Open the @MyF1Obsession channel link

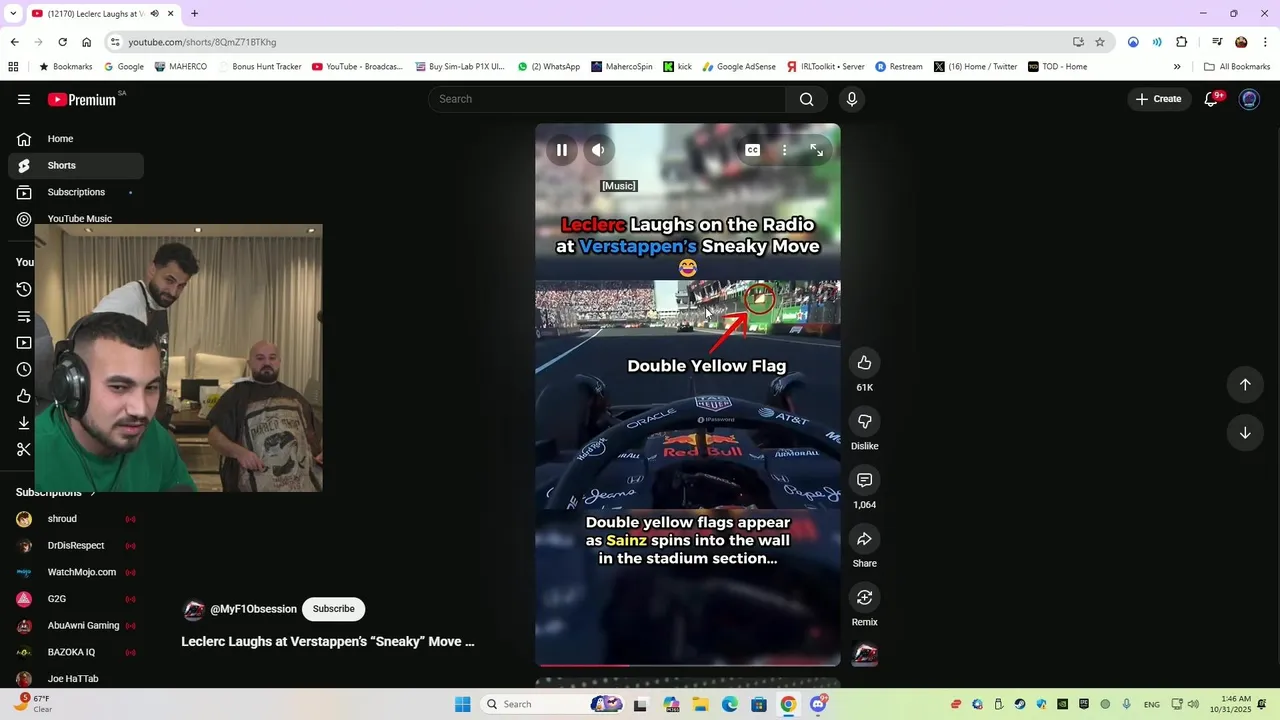pyautogui.click(x=253, y=609)
